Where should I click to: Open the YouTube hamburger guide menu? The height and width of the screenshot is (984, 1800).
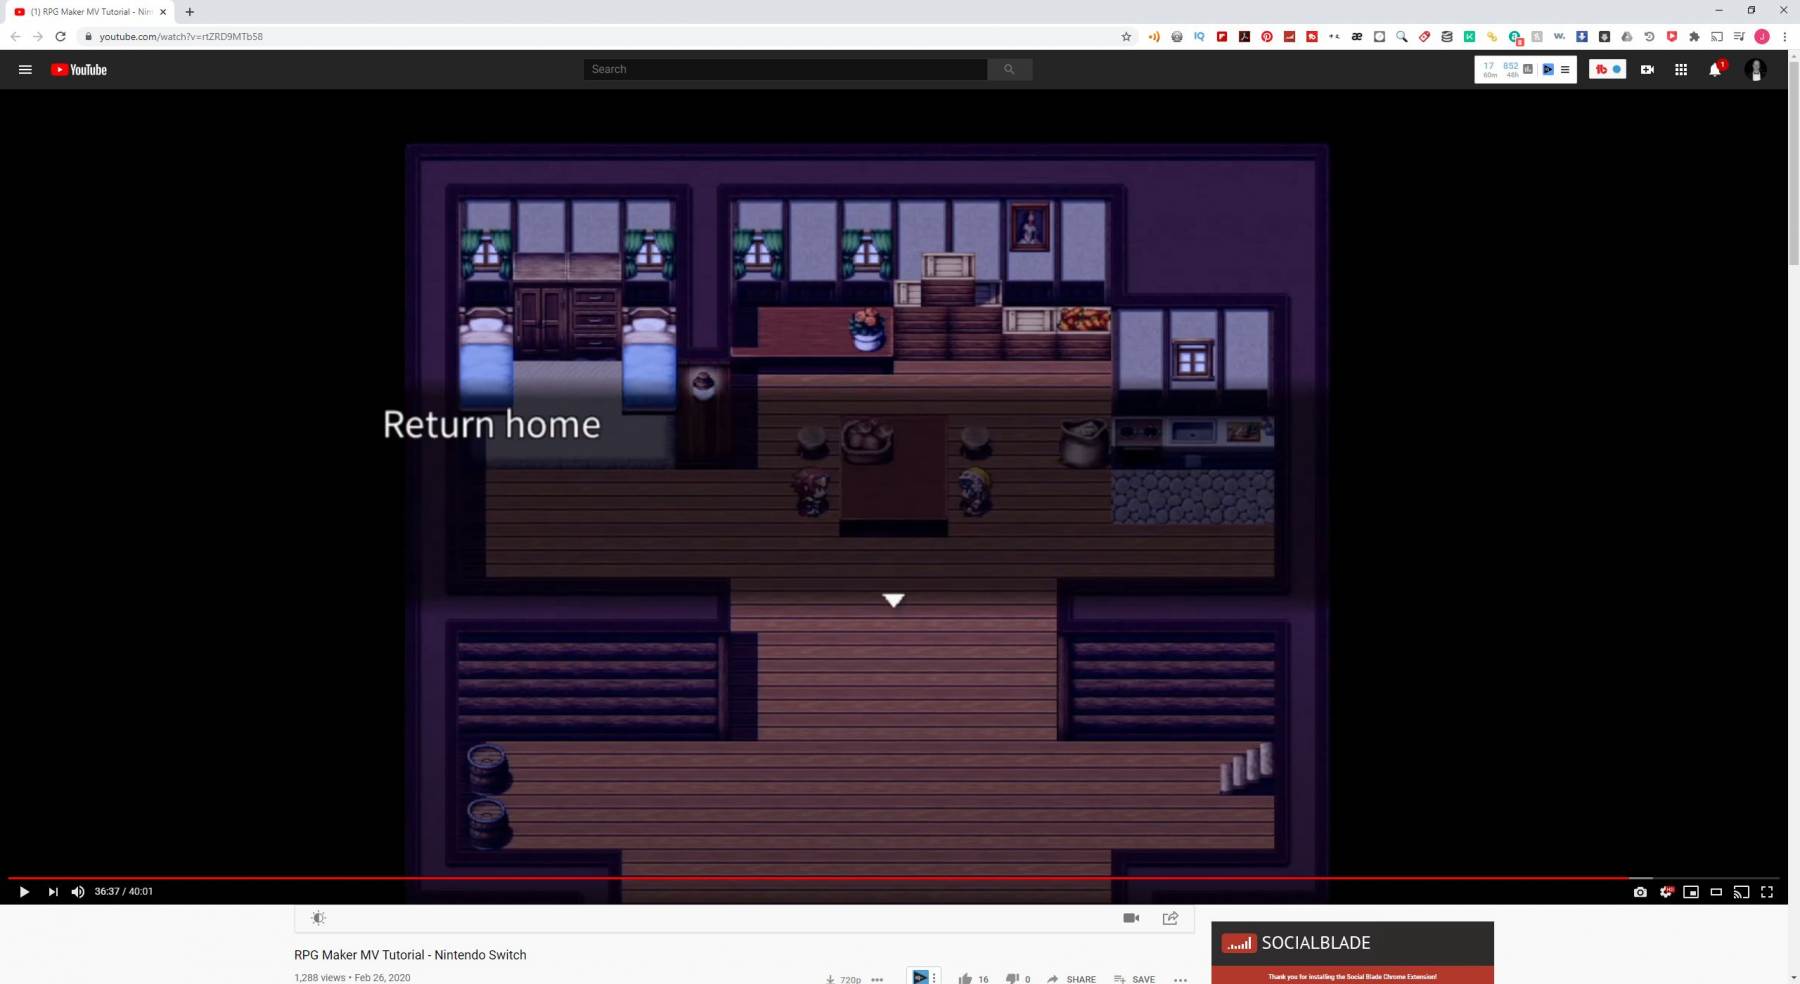tap(26, 70)
